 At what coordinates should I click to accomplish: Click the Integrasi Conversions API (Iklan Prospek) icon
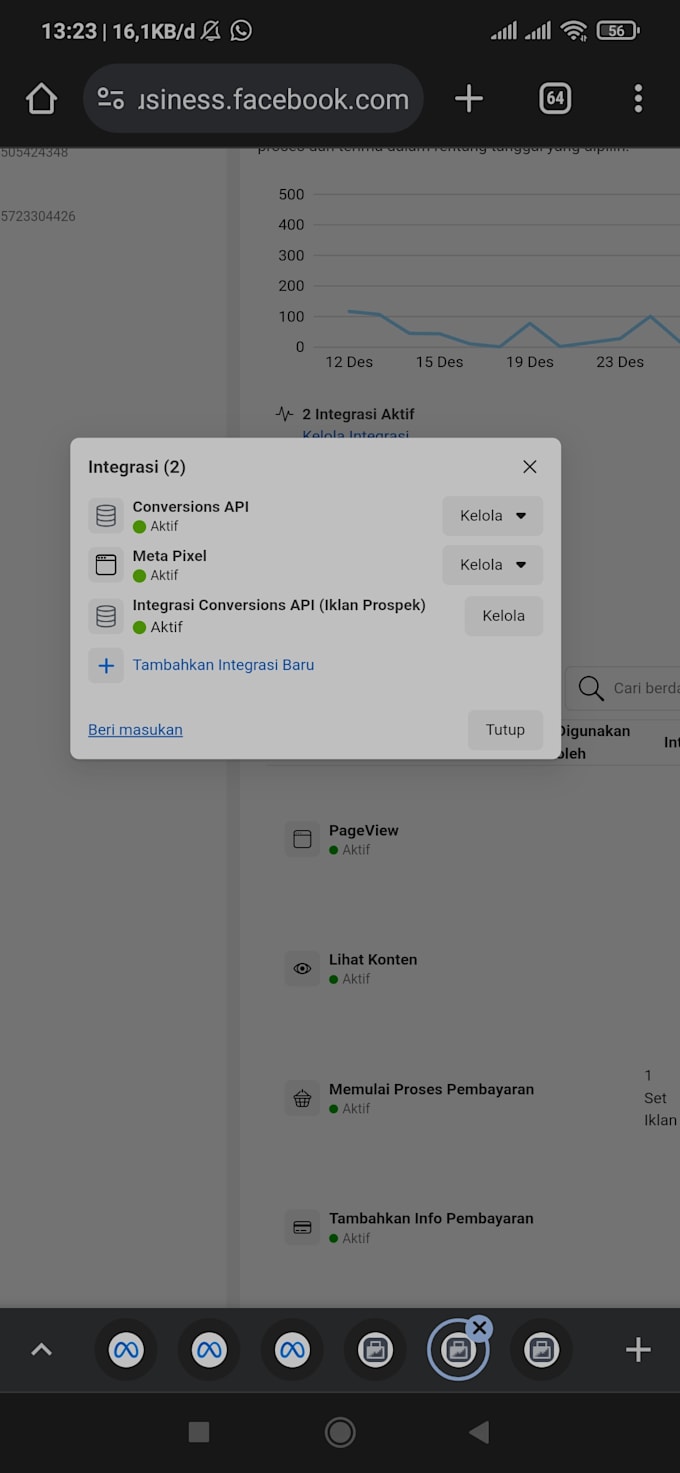click(105, 615)
